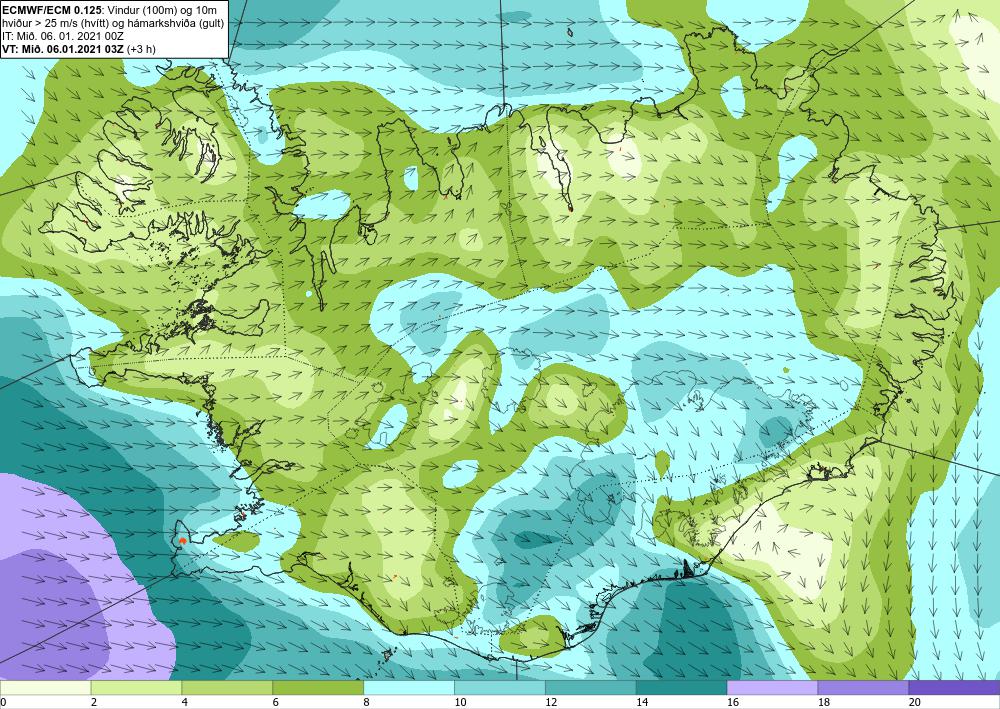The image size is (1000, 709).
Task: Click the legend label '10'
Action: (460, 703)
